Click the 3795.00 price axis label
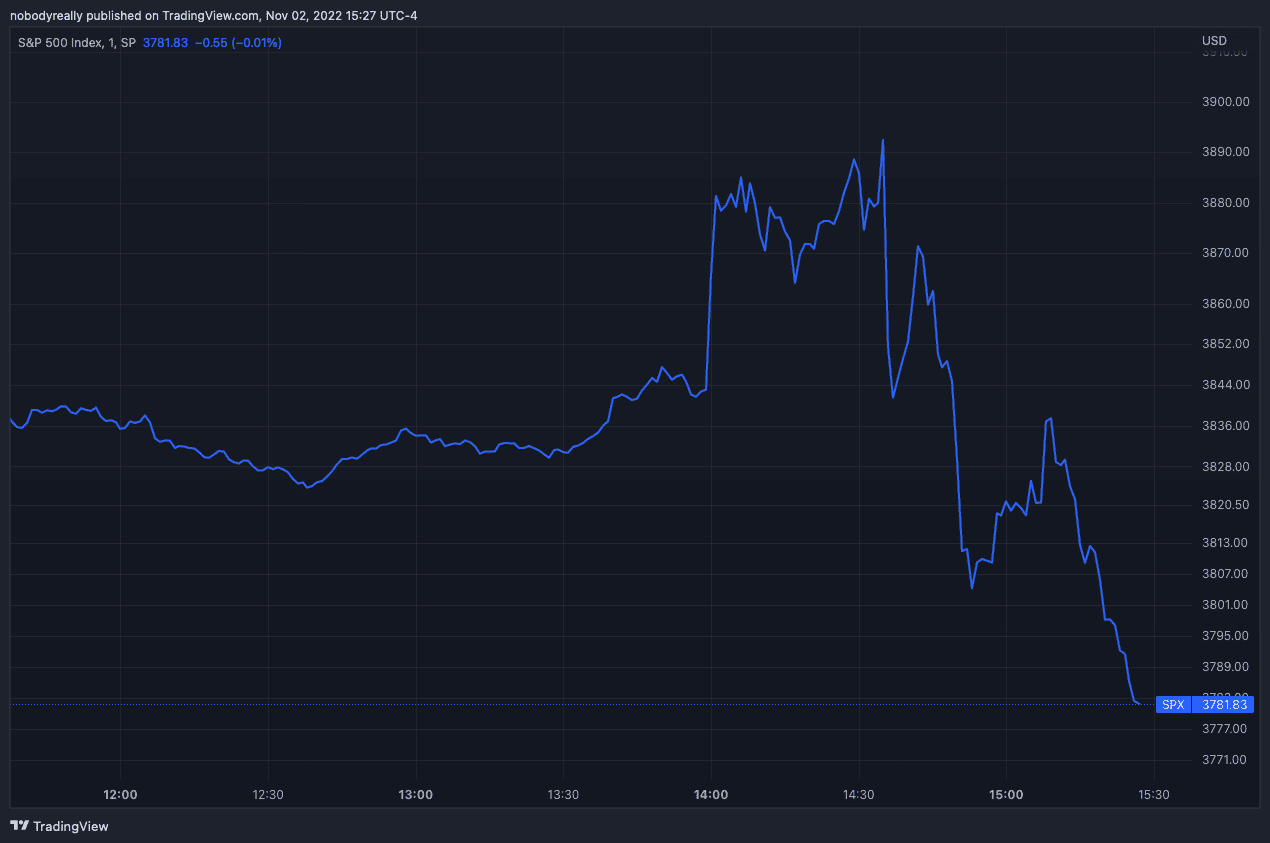1270x843 pixels. click(1225, 636)
